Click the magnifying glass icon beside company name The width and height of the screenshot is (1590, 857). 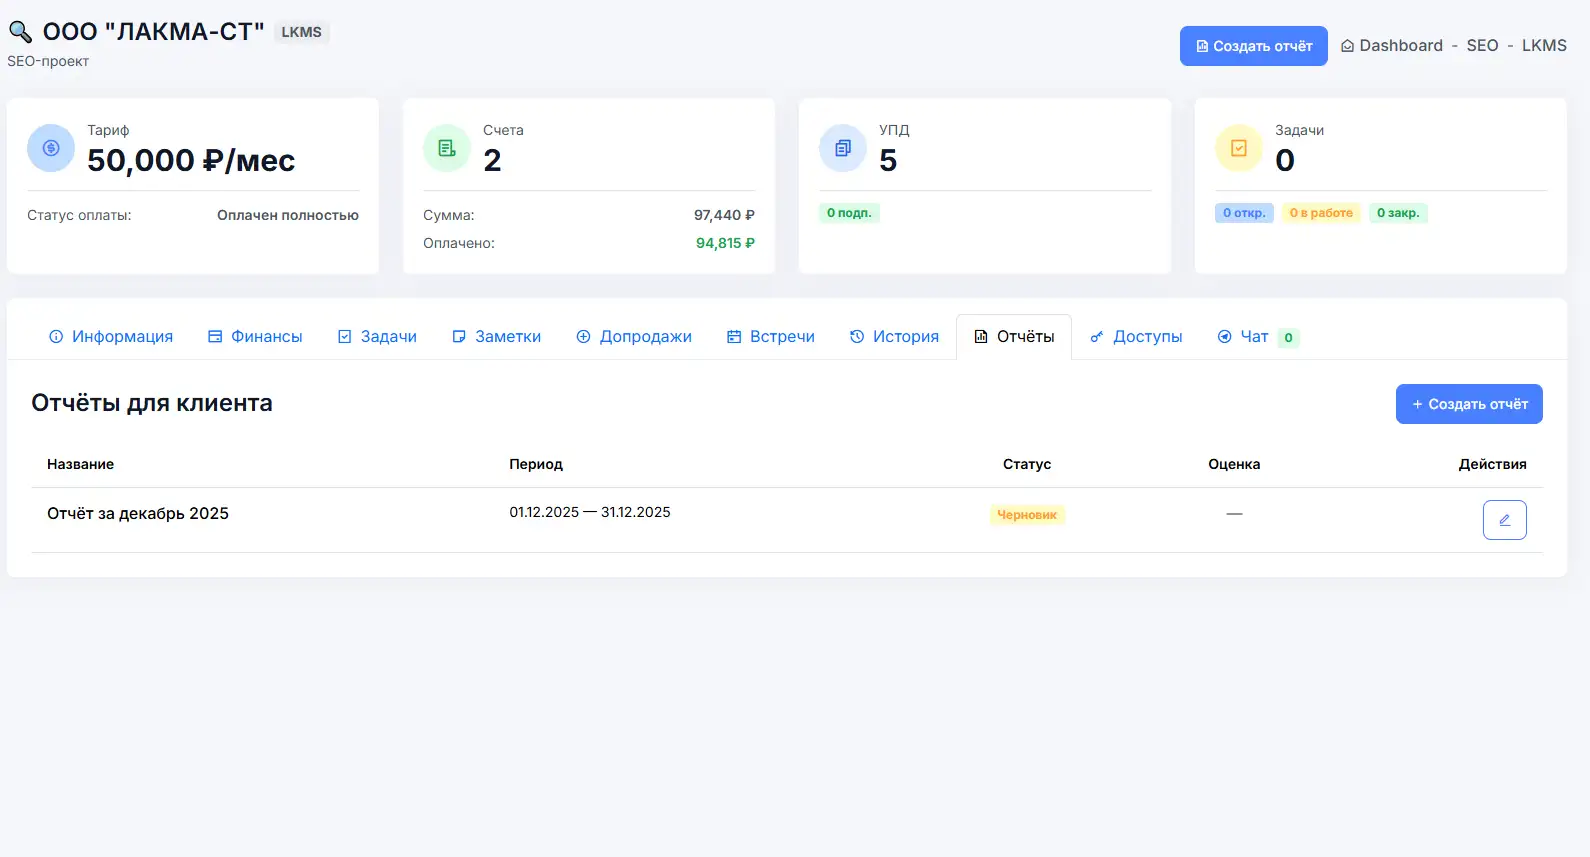pyautogui.click(x=20, y=32)
